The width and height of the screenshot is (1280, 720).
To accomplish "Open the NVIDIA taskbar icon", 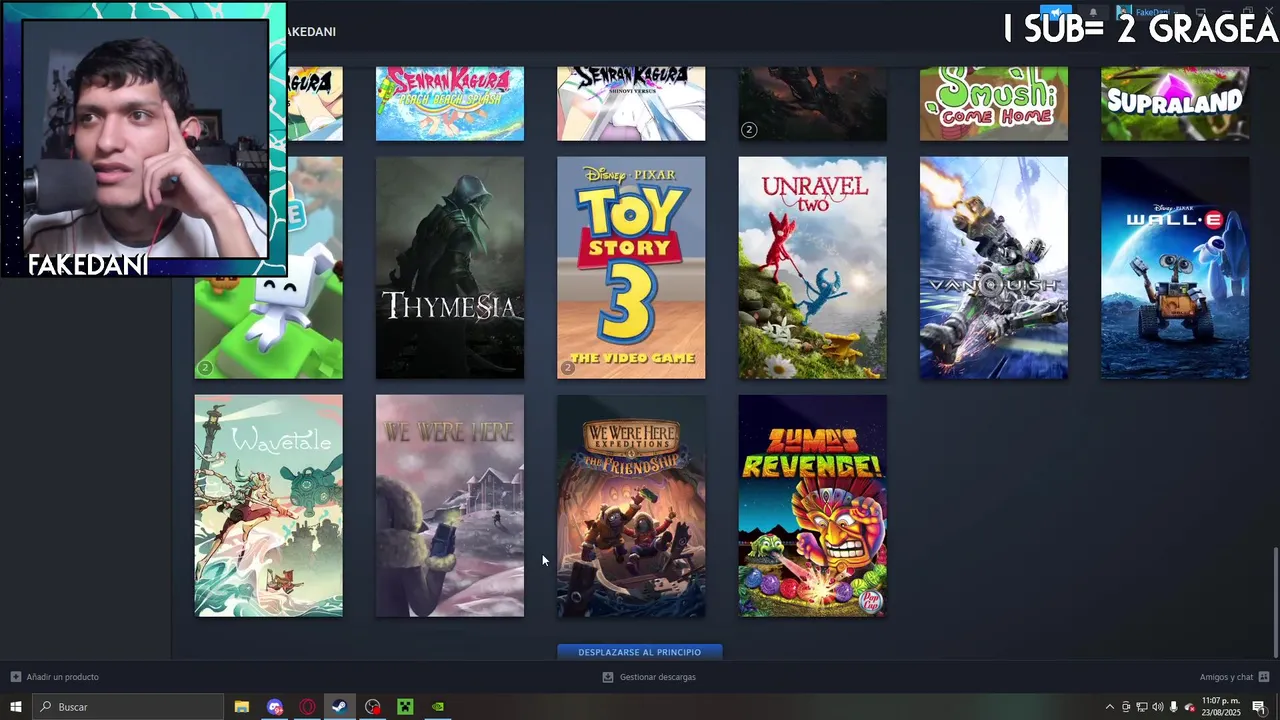I will tap(438, 707).
